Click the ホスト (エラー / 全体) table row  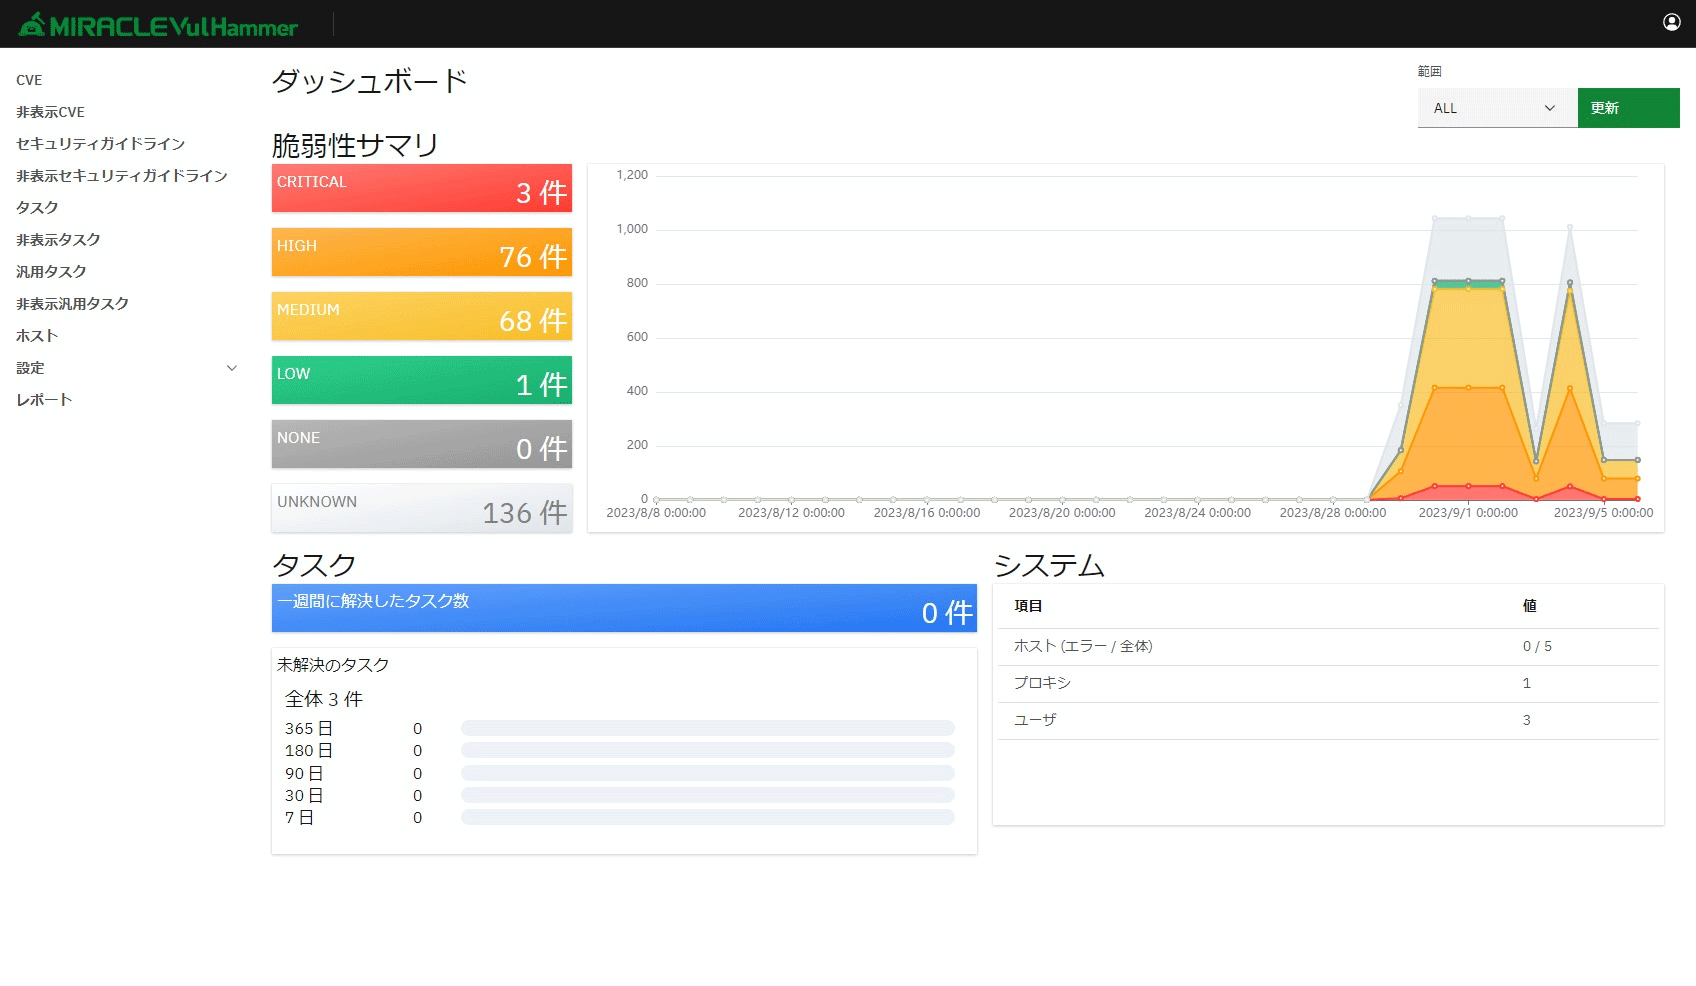1327,647
